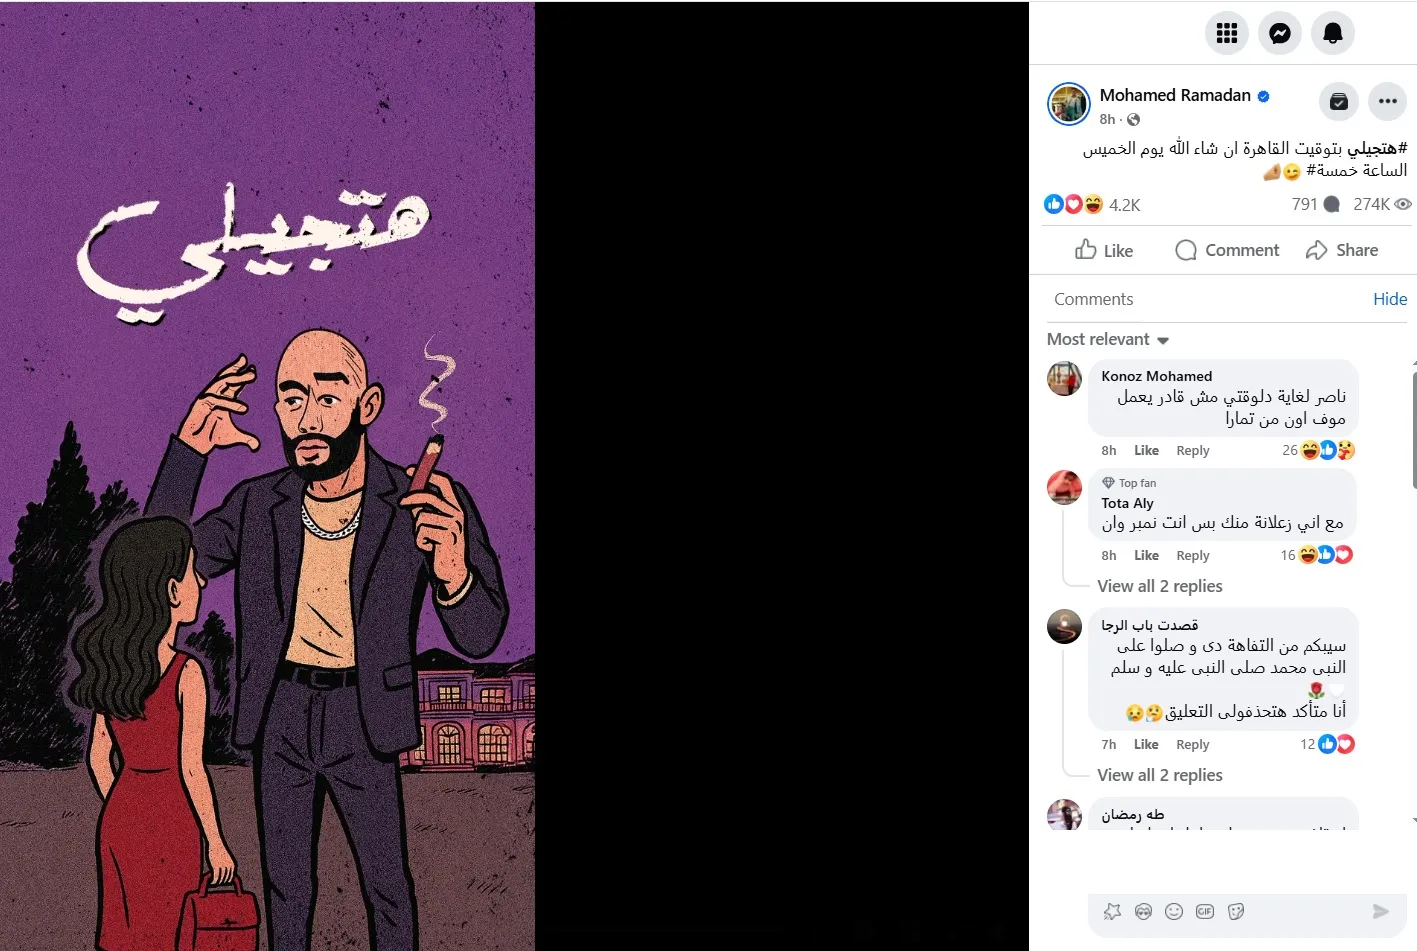Like Tota Aly's comment

[1146, 556]
